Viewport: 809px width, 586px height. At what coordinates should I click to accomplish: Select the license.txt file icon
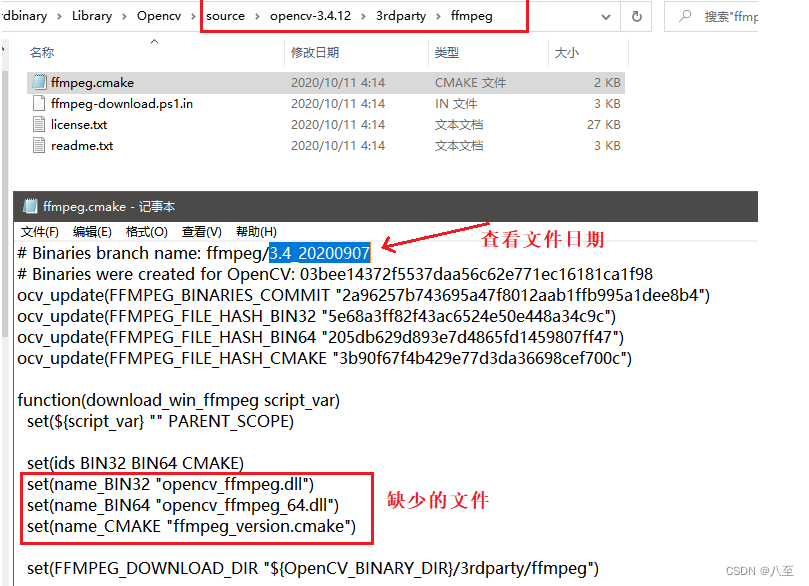coord(39,125)
